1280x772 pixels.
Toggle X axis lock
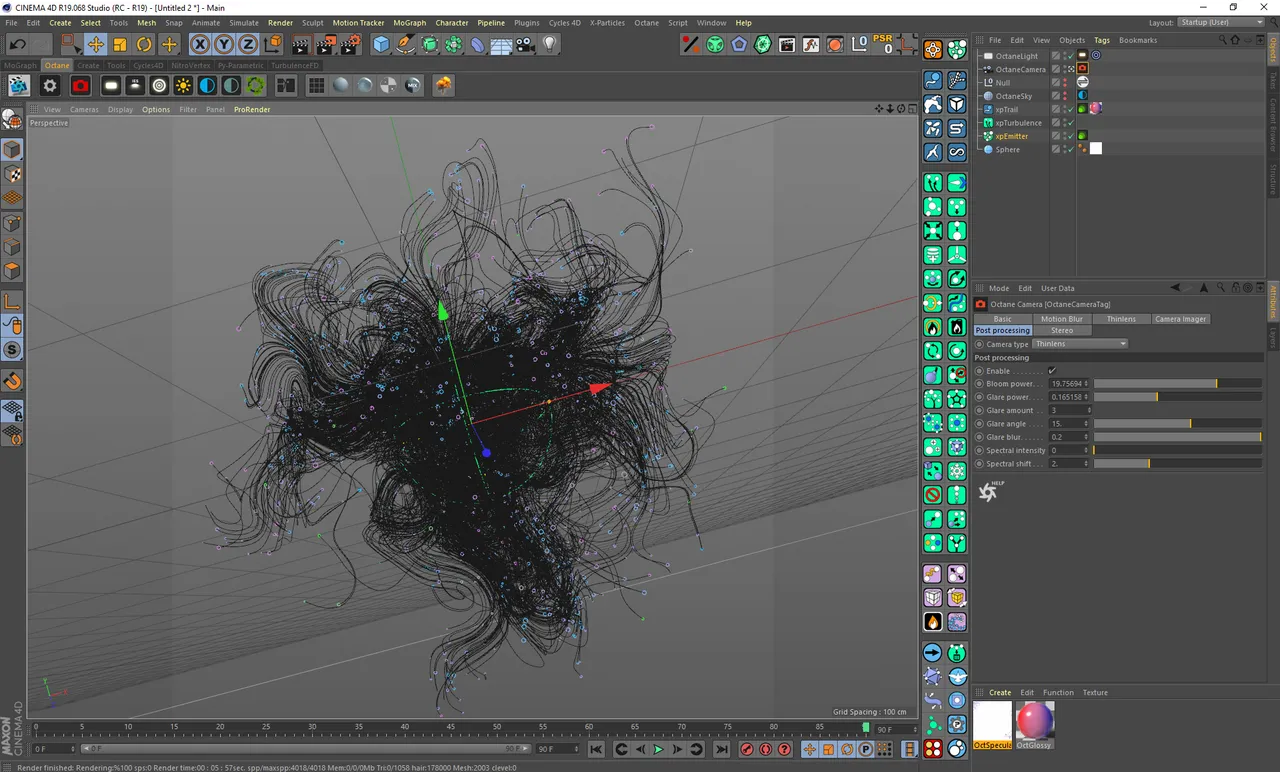click(x=200, y=44)
